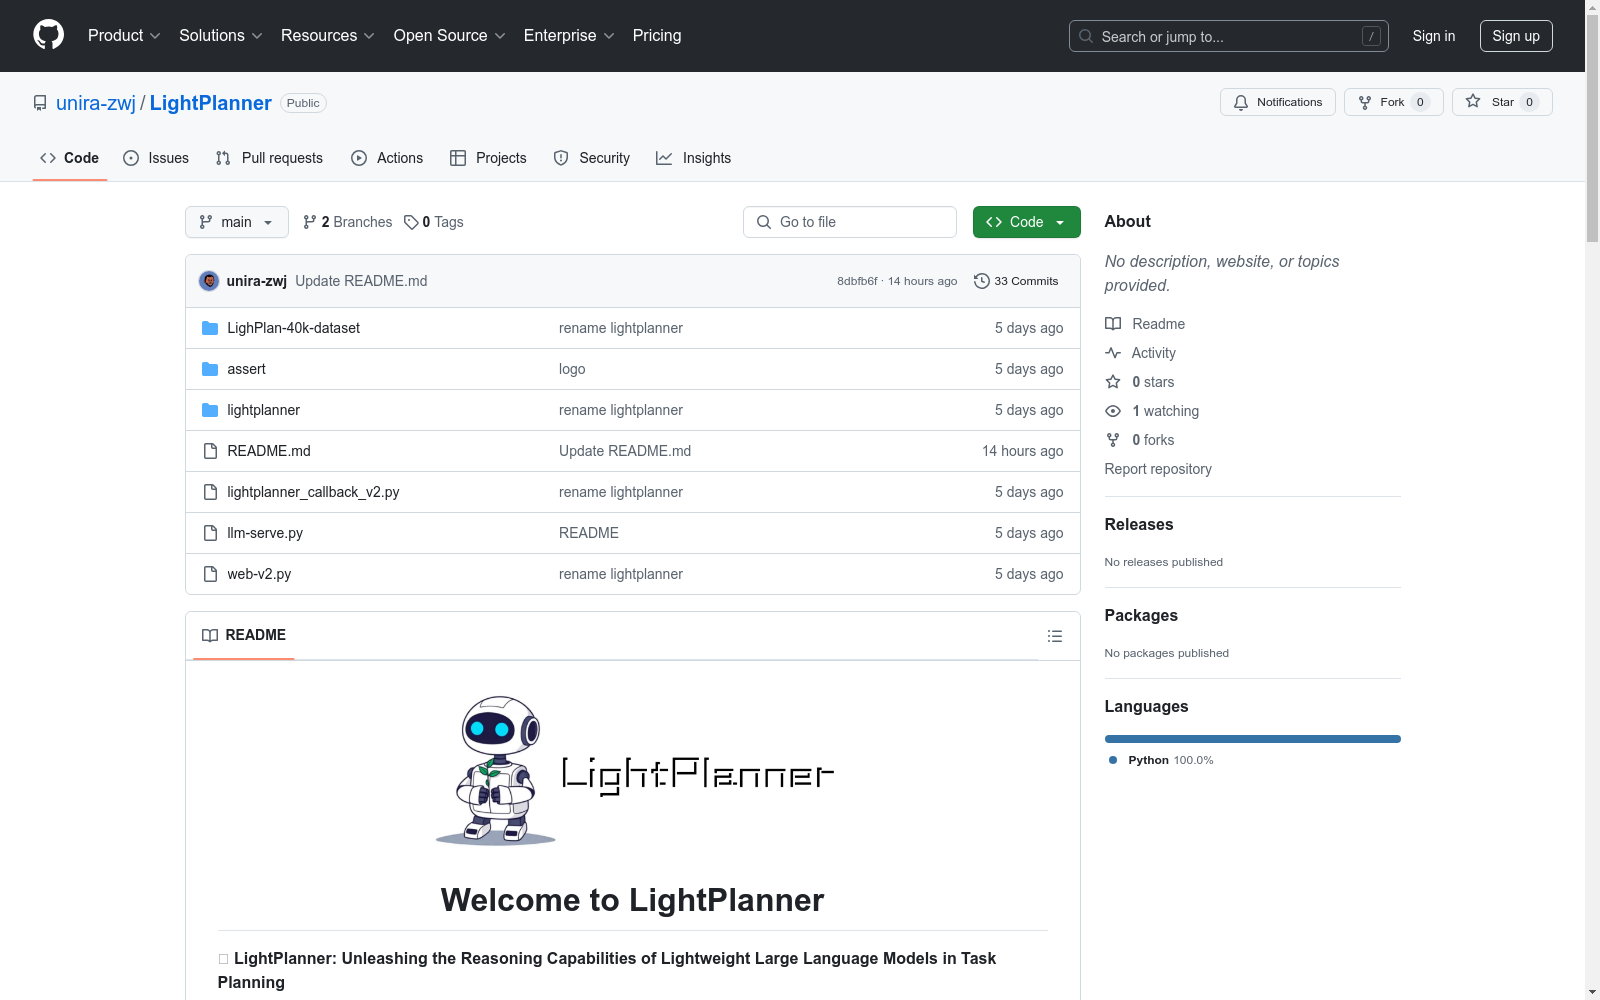The image size is (1600, 1000).
Task: Click the Python language bar
Action: tap(1252, 739)
